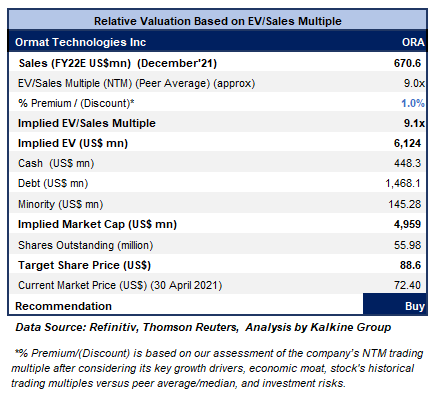
Task: Select the blue 1.0% premium value
Action: click(x=413, y=103)
